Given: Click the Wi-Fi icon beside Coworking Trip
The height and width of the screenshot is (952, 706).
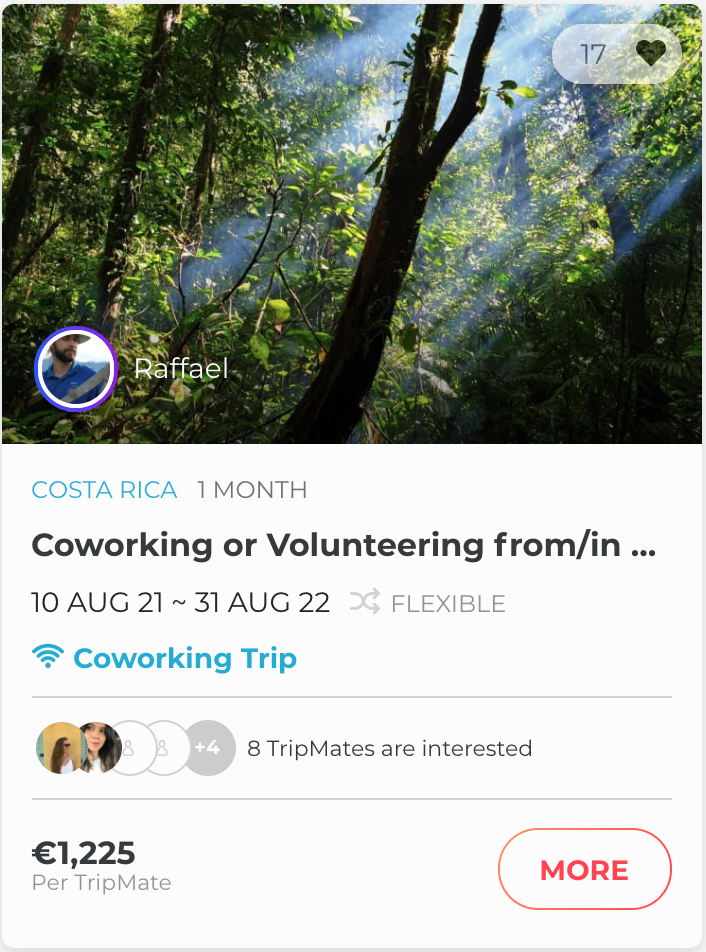Looking at the screenshot, I should [47, 657].
